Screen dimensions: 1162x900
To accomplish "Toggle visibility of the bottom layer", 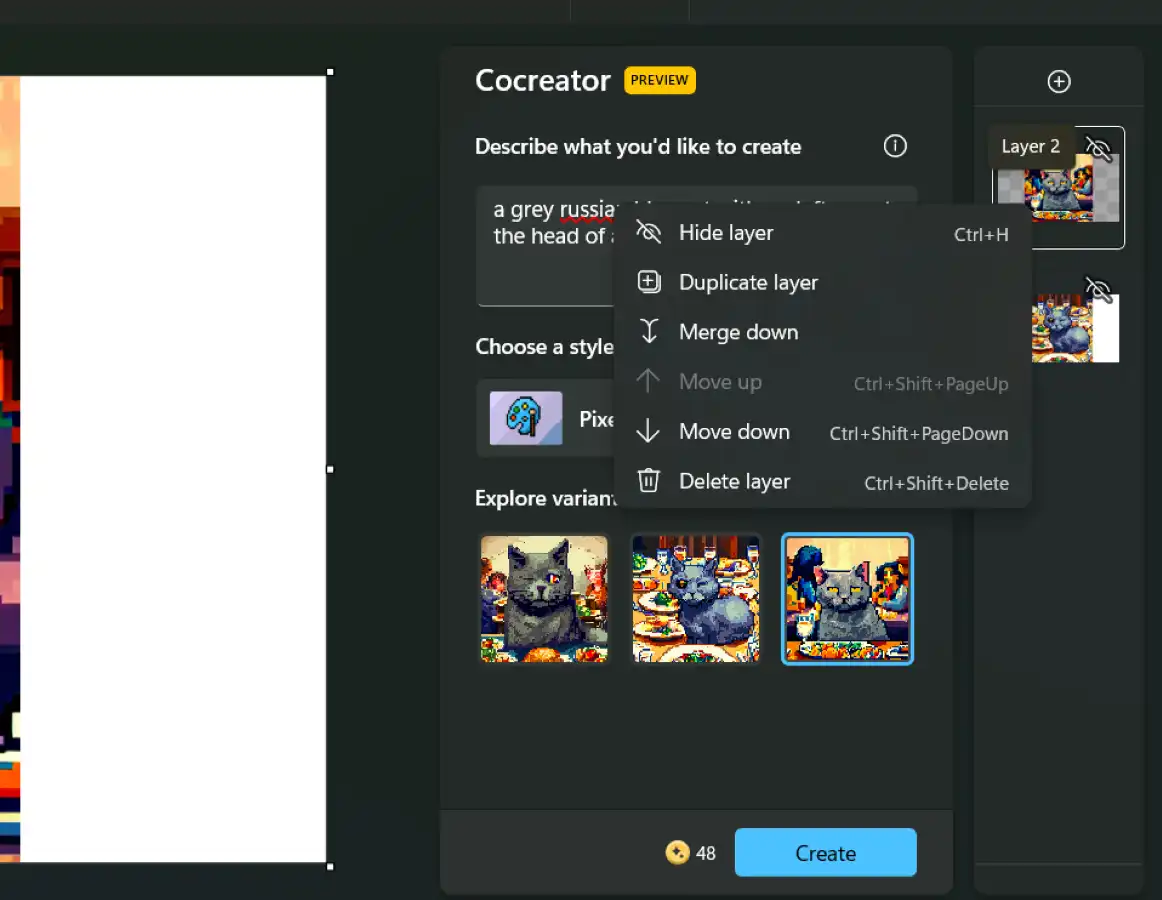I will tap(1098, 290).
